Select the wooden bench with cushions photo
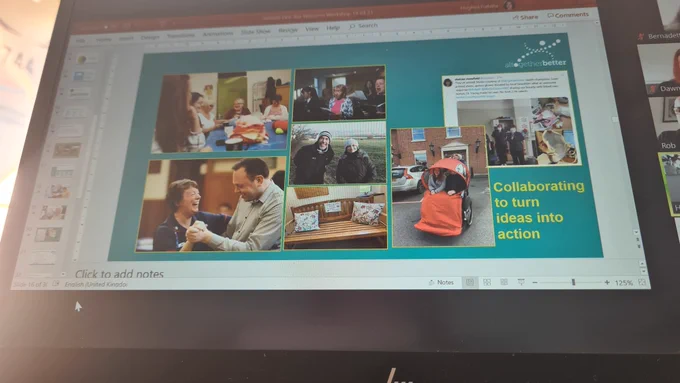The height and width of the screenshot is (383, 680). click(x=336, y=217)
